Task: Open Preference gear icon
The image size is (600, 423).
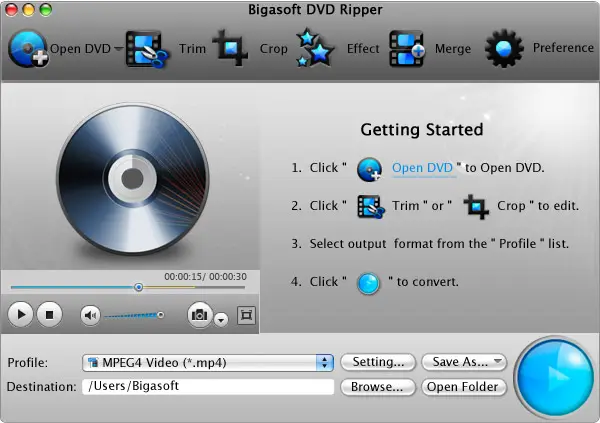Action: tap(504, 49)
